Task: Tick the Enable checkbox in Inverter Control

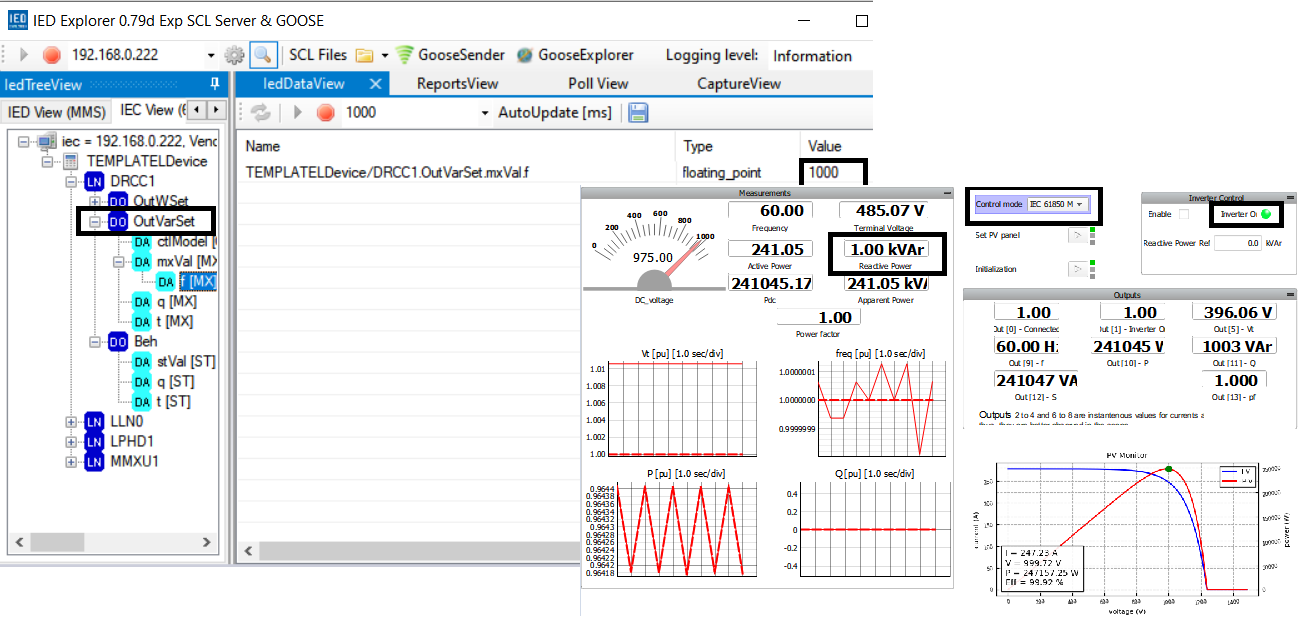Action: pos(1184,214)
